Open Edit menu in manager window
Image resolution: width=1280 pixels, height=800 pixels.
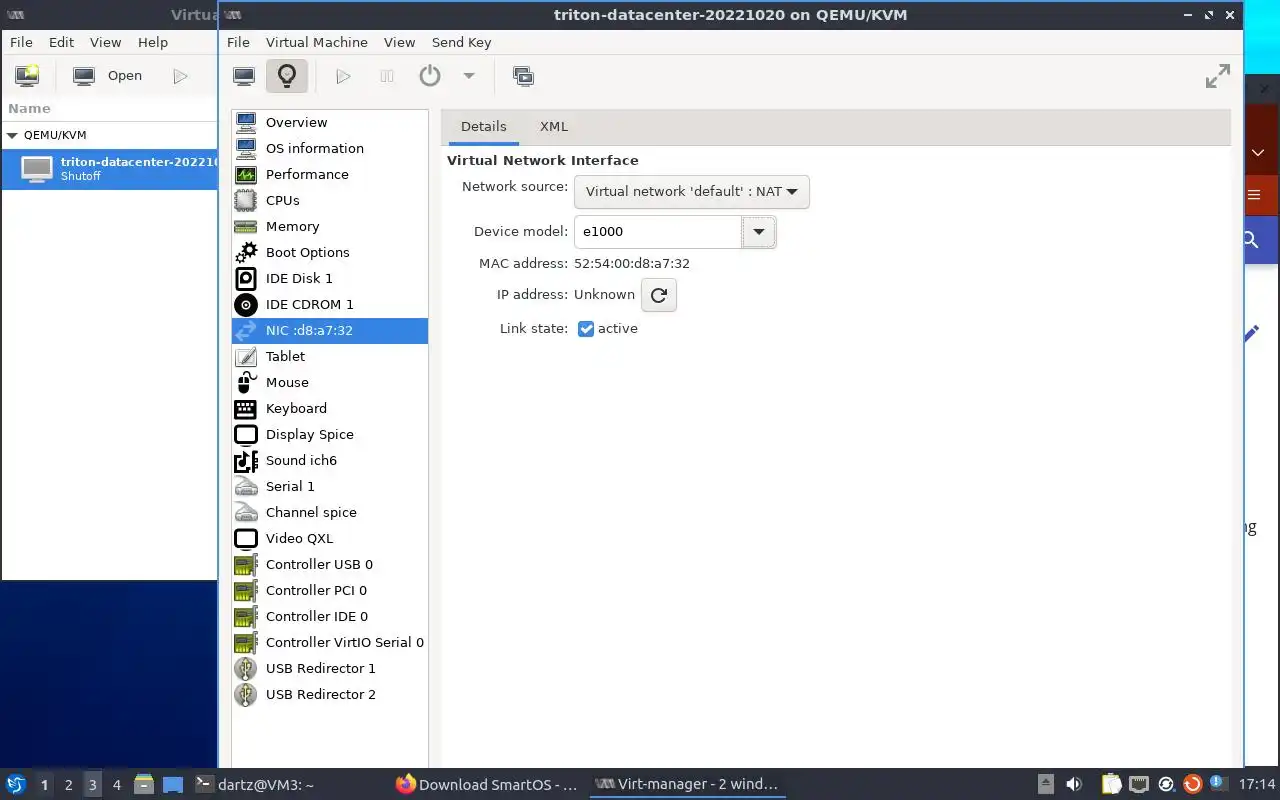(61, 42)
